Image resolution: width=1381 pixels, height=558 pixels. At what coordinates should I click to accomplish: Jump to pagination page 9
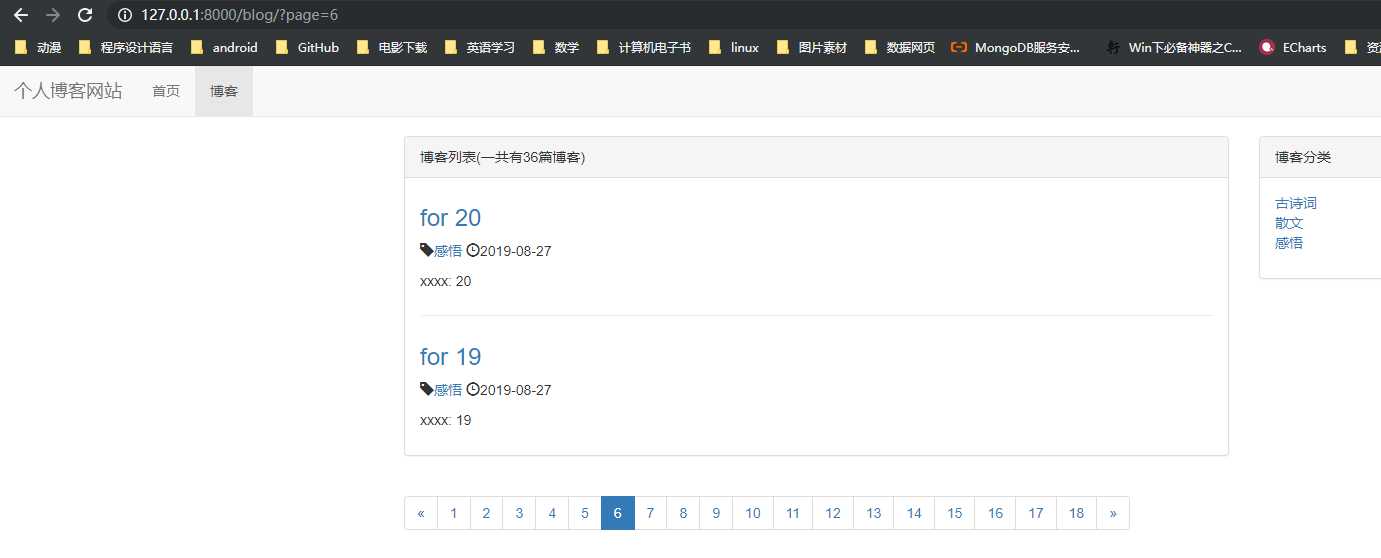point(716,513)
